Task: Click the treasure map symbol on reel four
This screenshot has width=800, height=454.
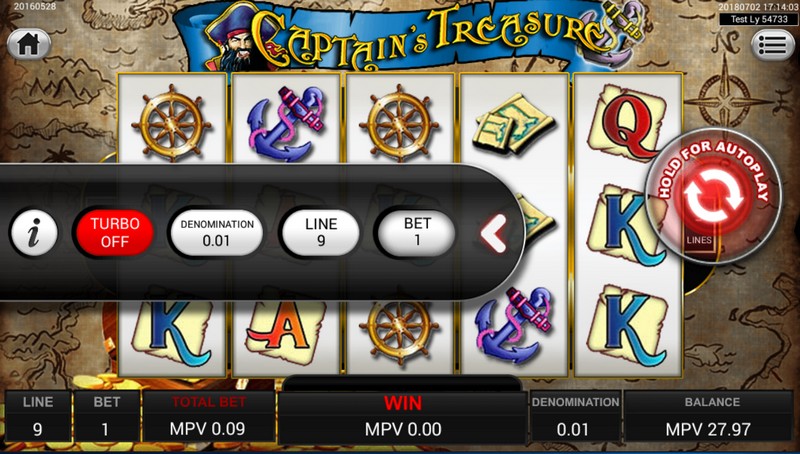Action: click(514, 124)
